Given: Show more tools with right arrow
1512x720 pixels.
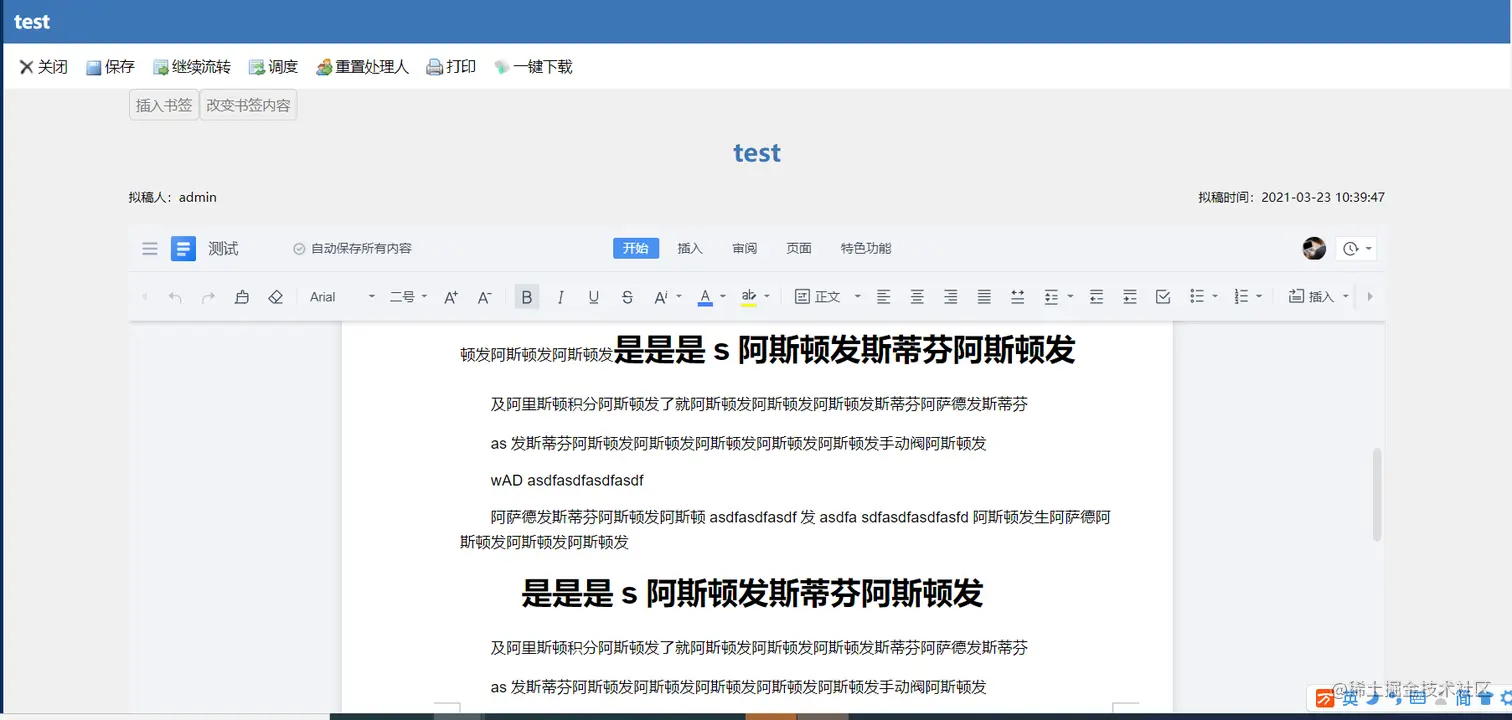Looking at the screenshot, I should pos(1370,297).
